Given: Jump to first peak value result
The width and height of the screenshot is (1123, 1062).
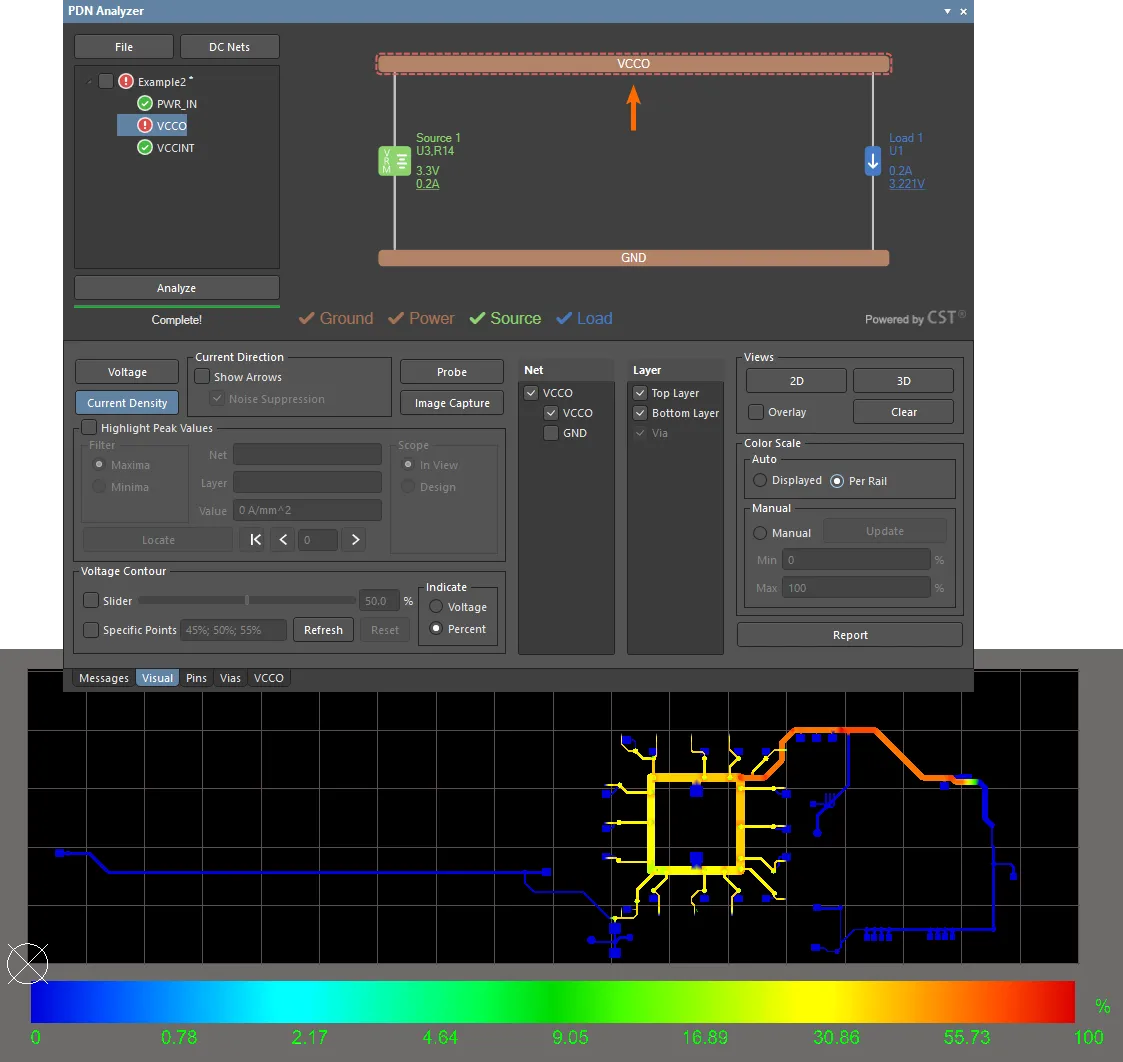Looking at the screenshot, I should coord(255,540).
